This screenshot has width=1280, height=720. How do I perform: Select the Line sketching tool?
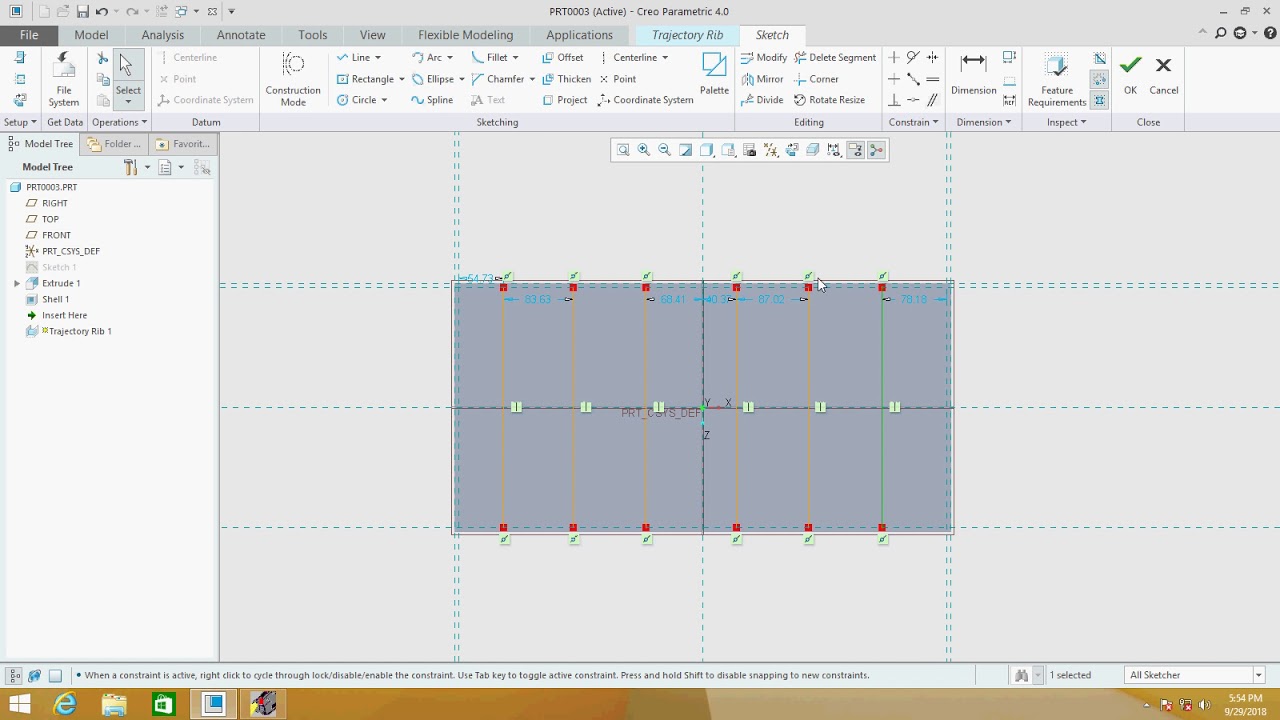(x=353, y=58)
